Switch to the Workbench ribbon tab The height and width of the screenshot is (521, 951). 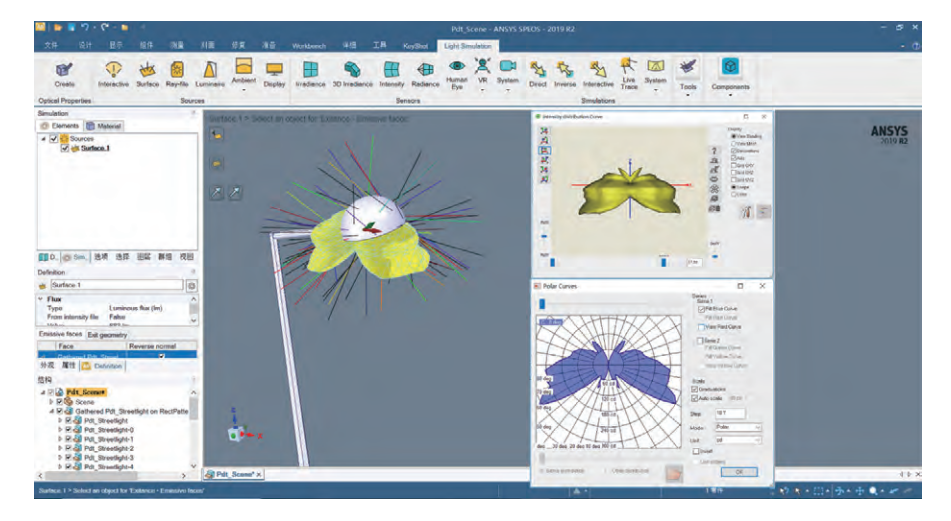(x=309, y=46)
